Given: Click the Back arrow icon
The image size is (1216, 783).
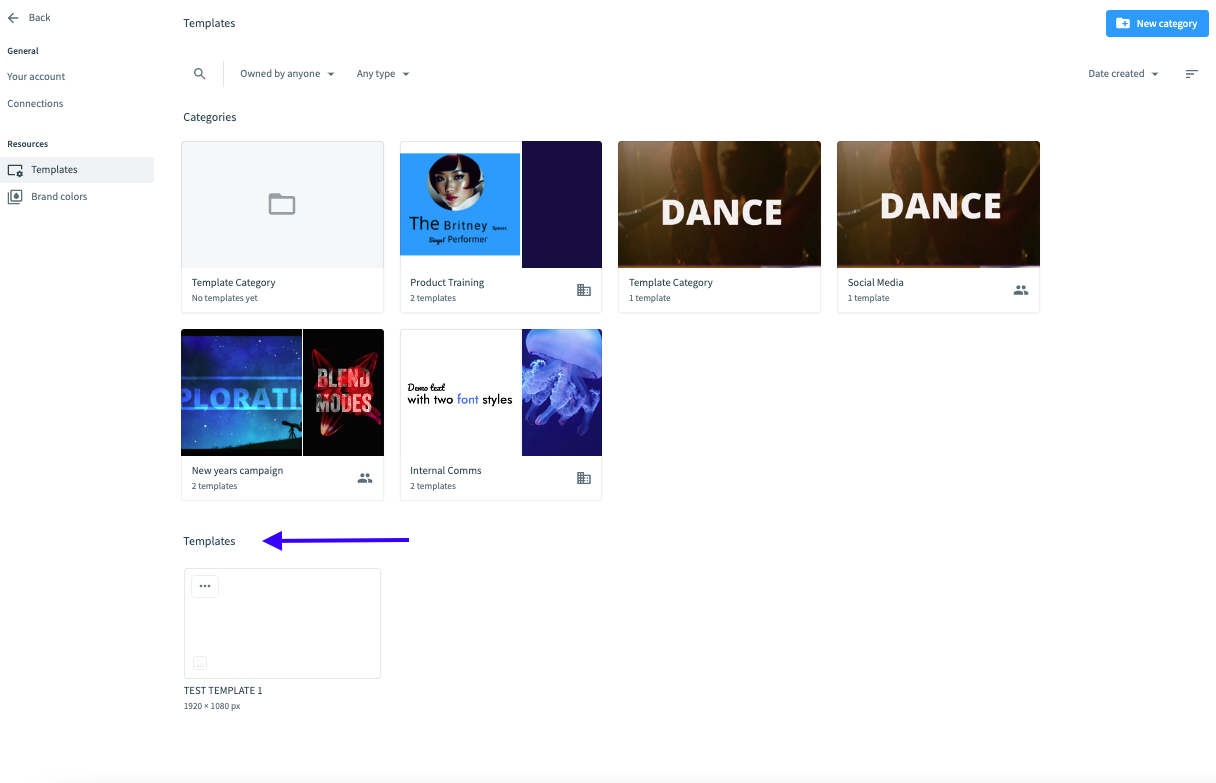Looking at the screenshot, I should 13,18.
